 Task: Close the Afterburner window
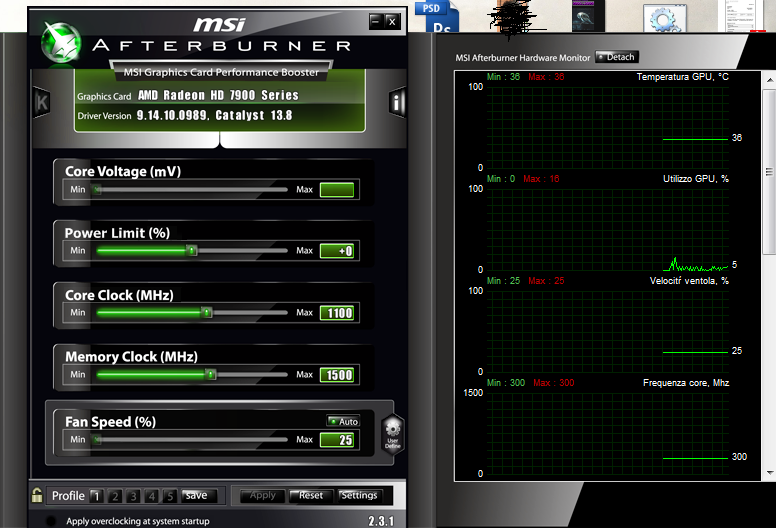[392, 21]
